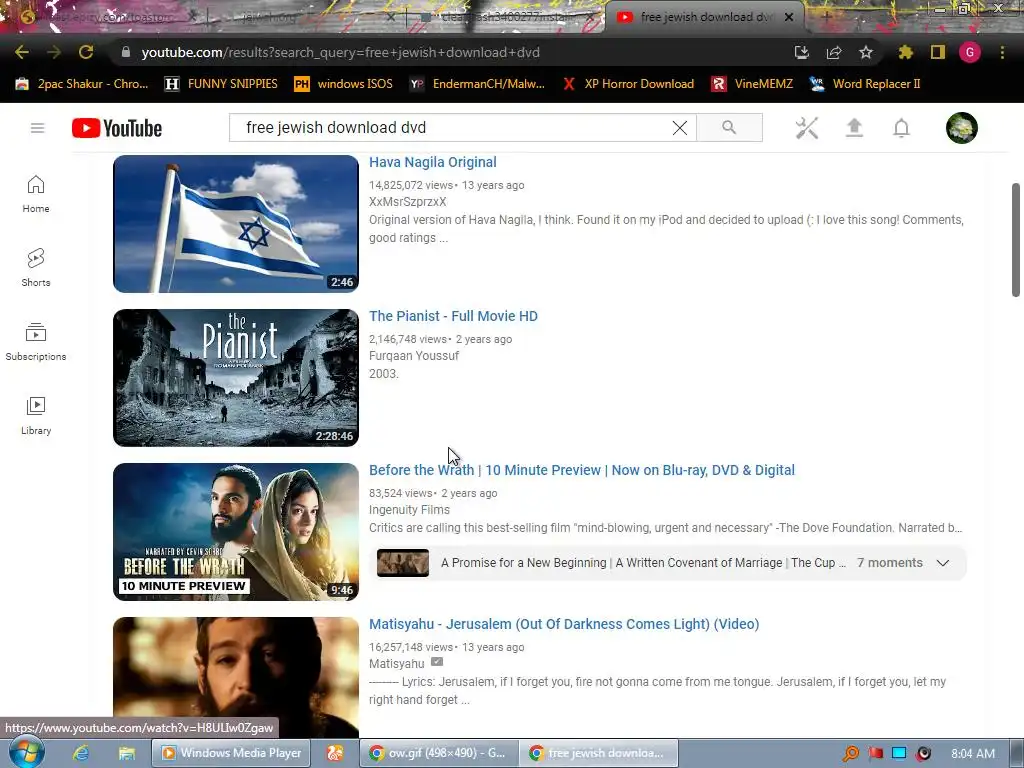Open Chrome three-dot menu

(x=1002, y=52)
